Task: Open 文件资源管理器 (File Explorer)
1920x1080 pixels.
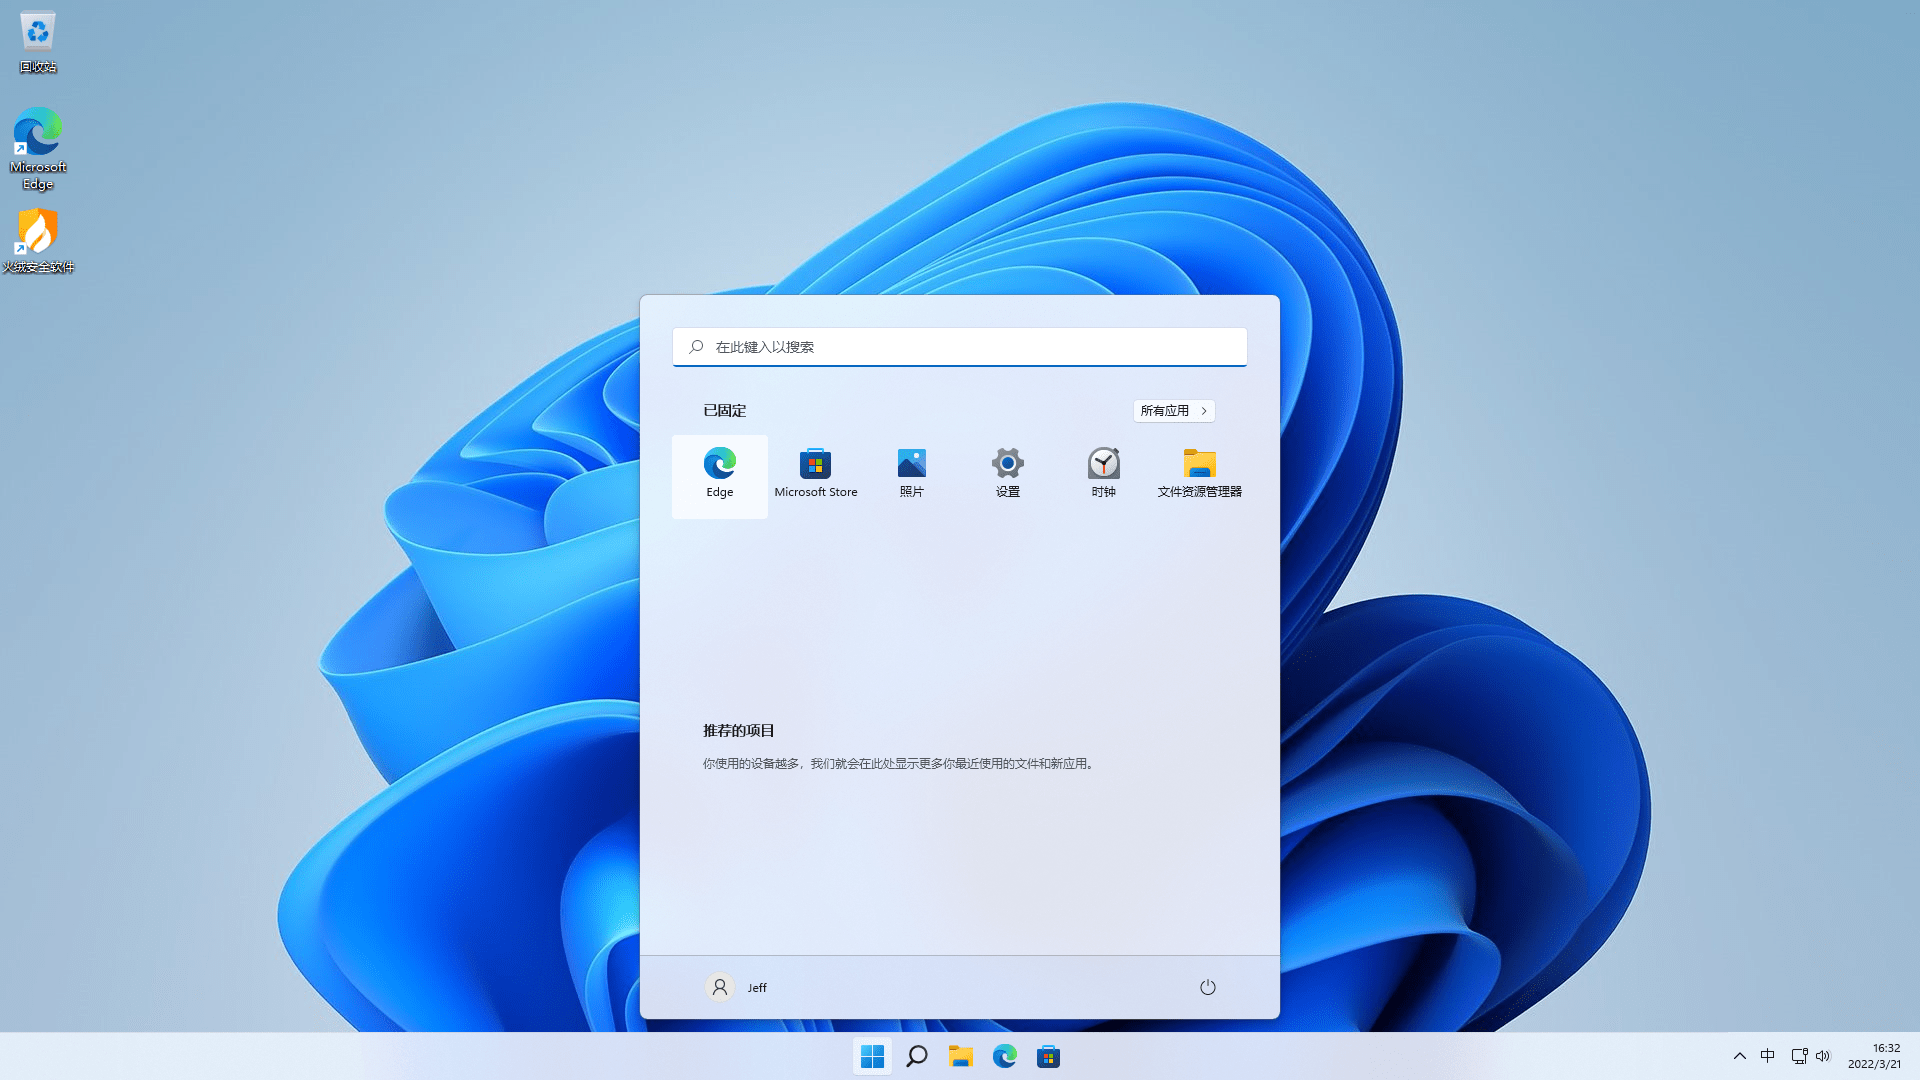Action: (x=1199, y=469)
